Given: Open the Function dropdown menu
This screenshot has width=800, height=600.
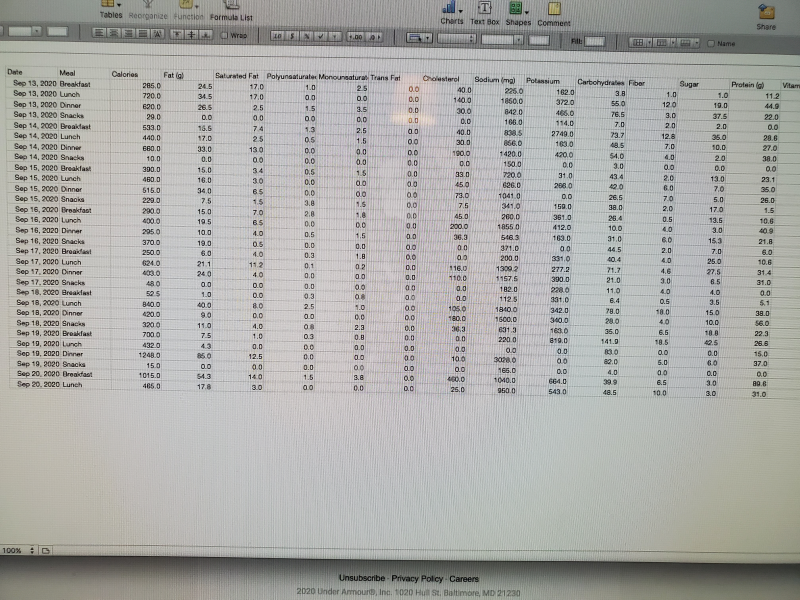Looking at the screenshot, I should click(x=189, y=12).
